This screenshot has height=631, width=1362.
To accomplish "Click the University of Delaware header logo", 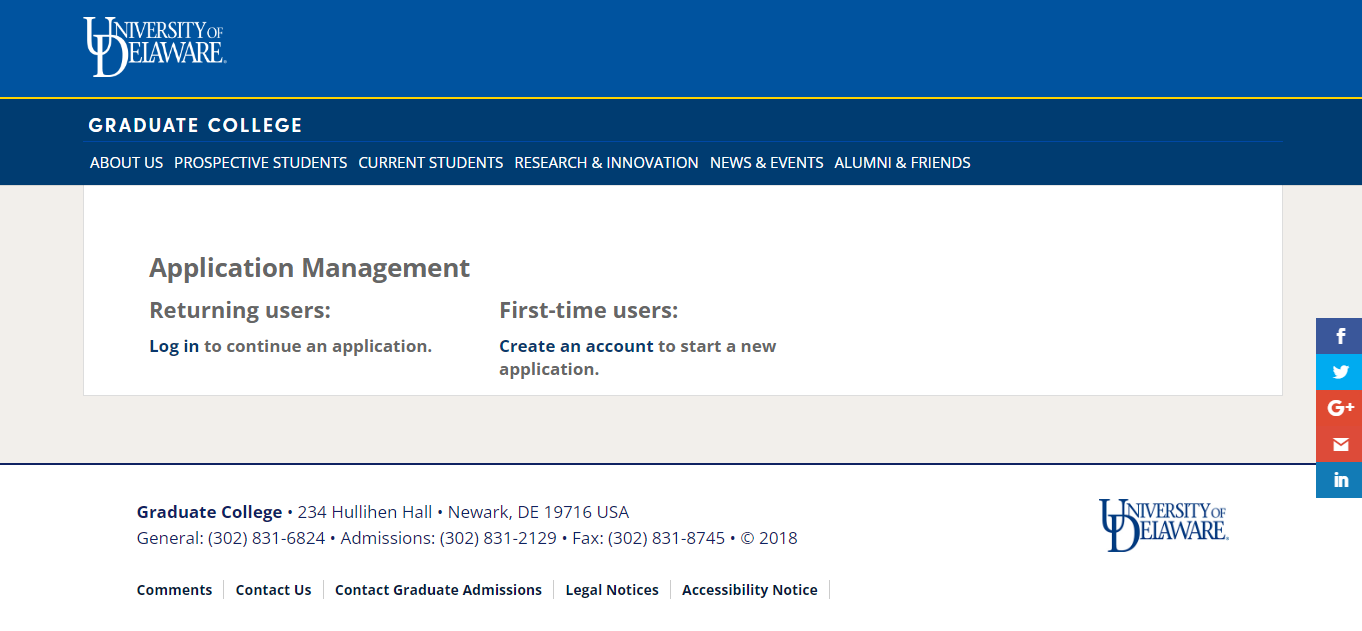I will [155, 44].
